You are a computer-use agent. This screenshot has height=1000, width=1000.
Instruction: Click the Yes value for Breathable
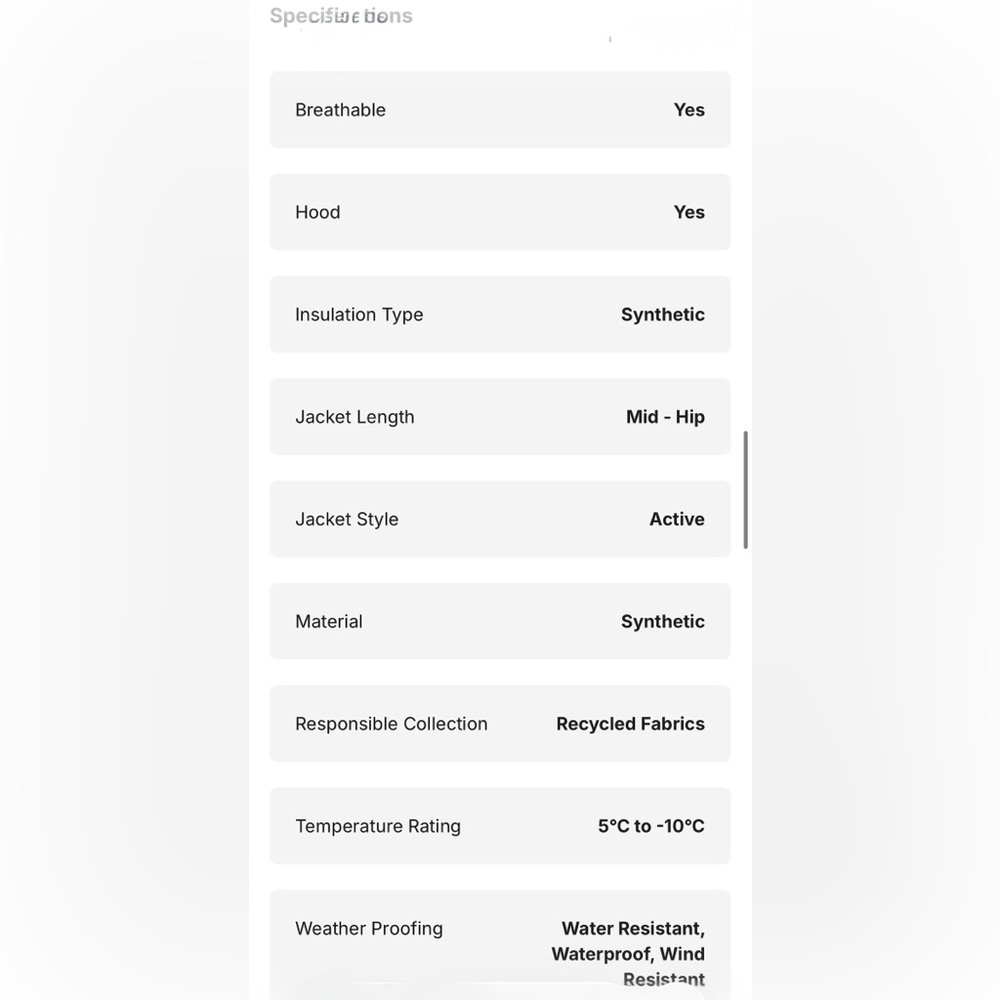click(689, 110)
